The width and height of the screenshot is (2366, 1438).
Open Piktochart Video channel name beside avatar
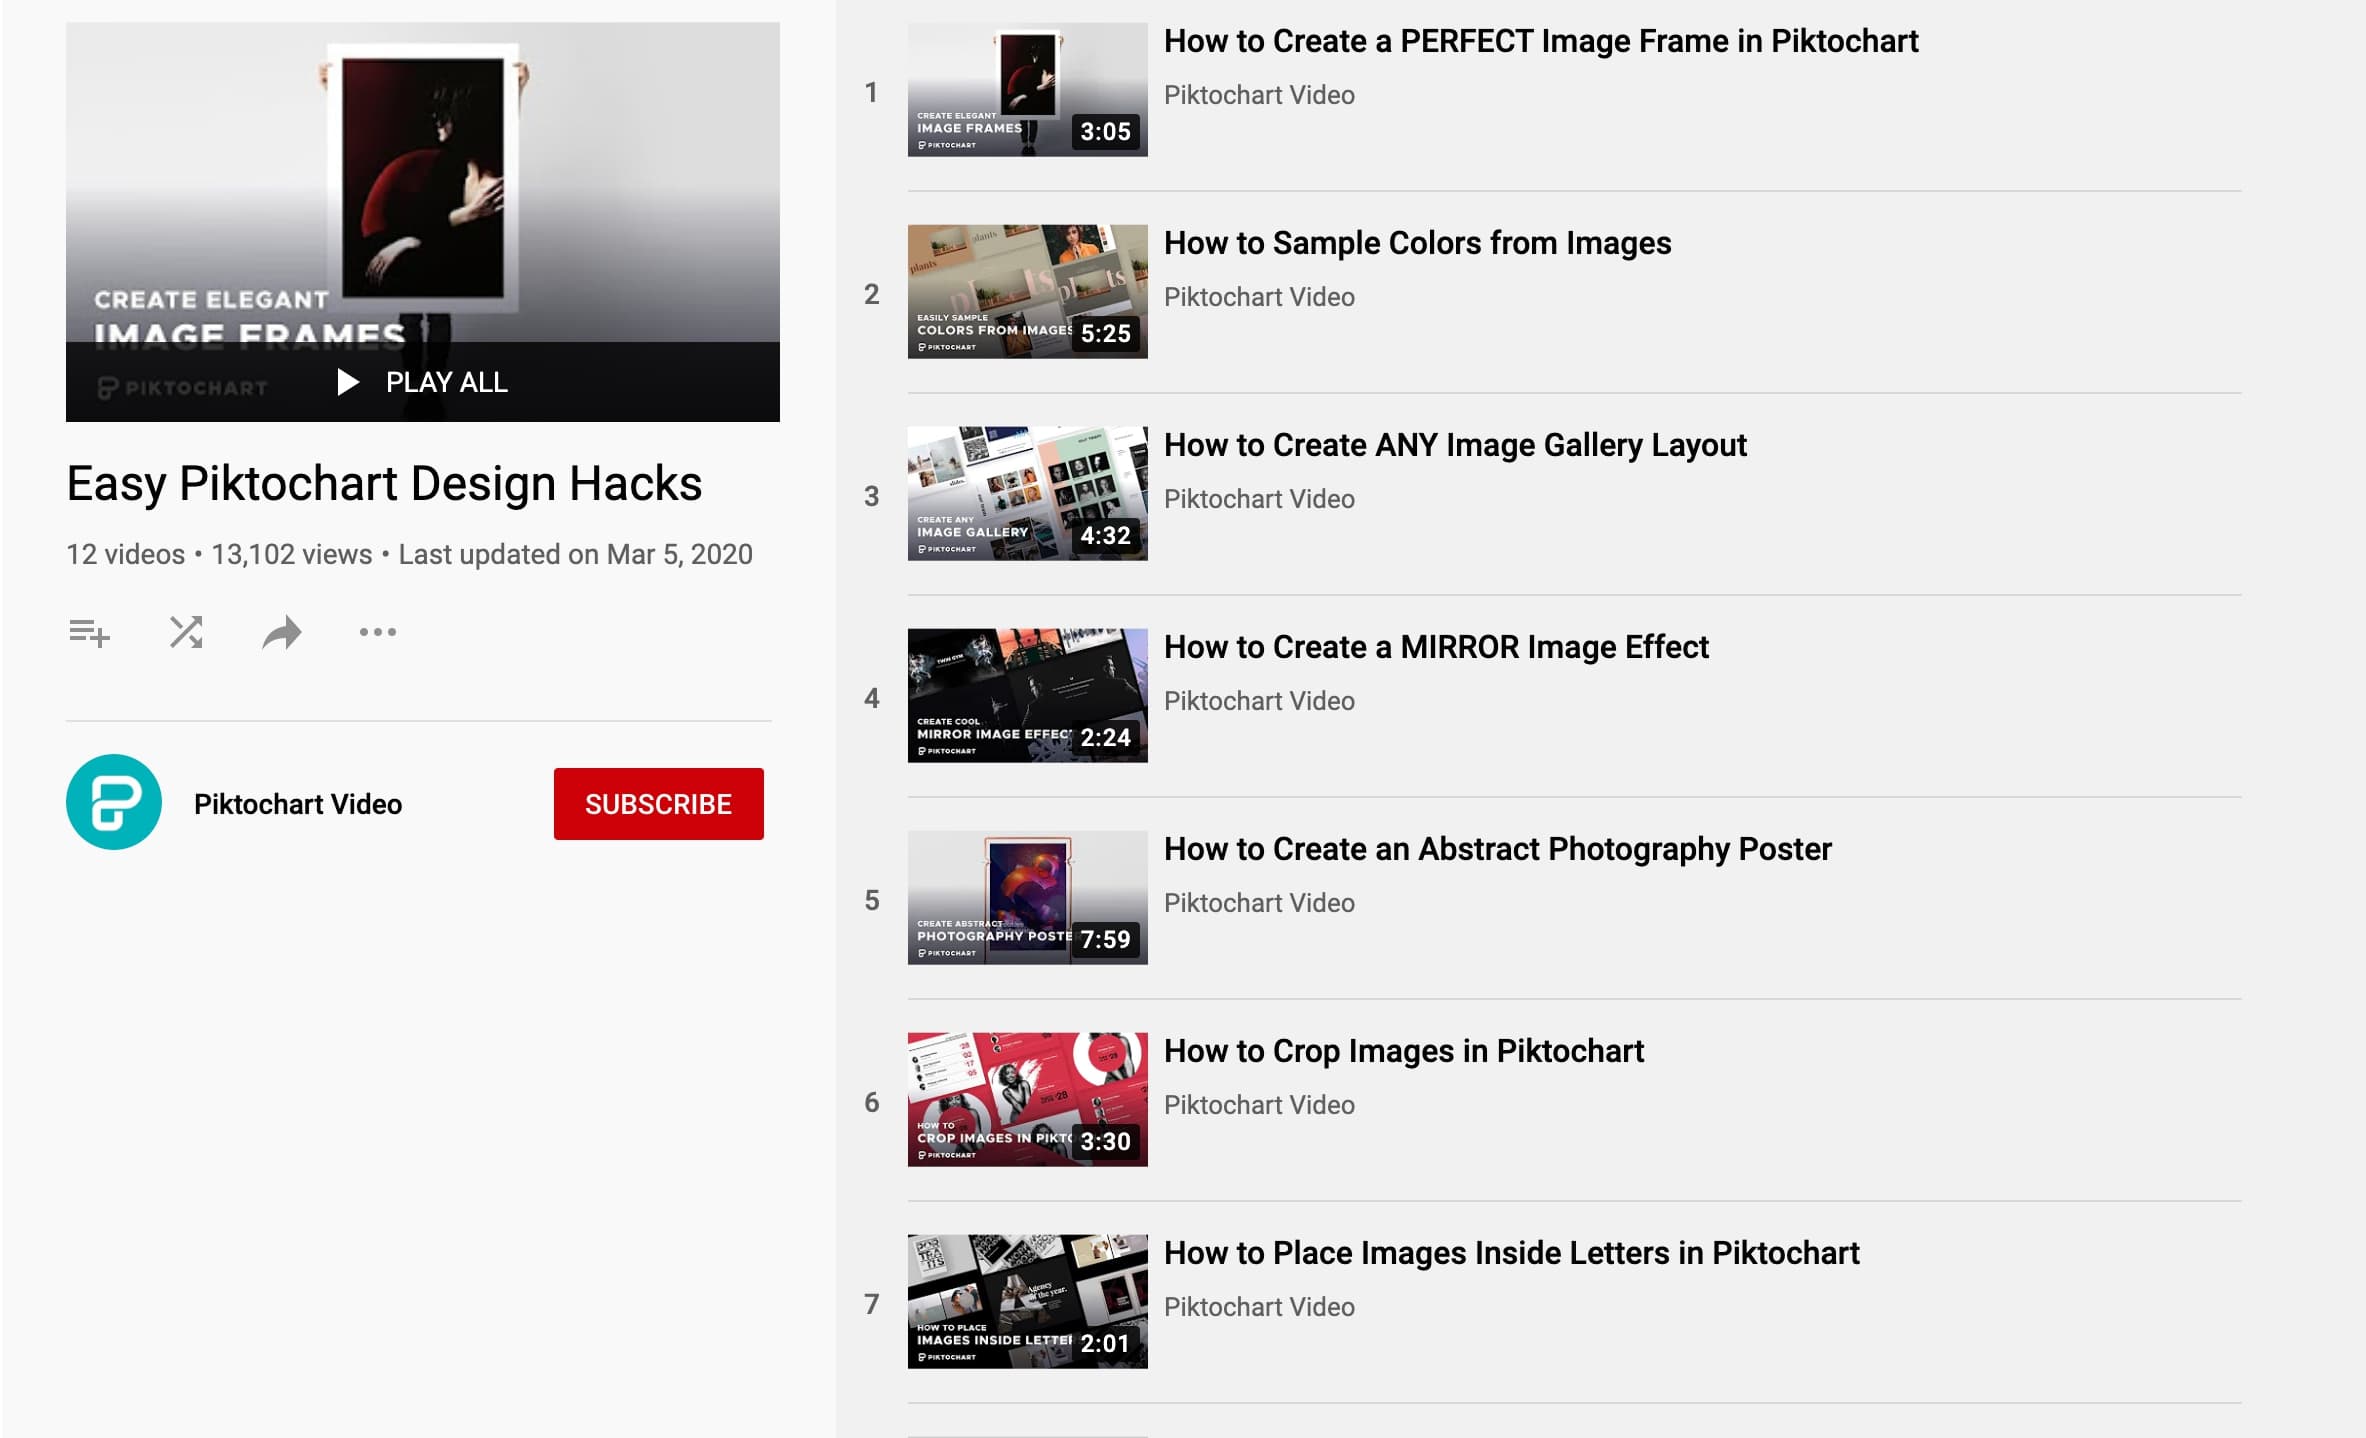point(298,804)
